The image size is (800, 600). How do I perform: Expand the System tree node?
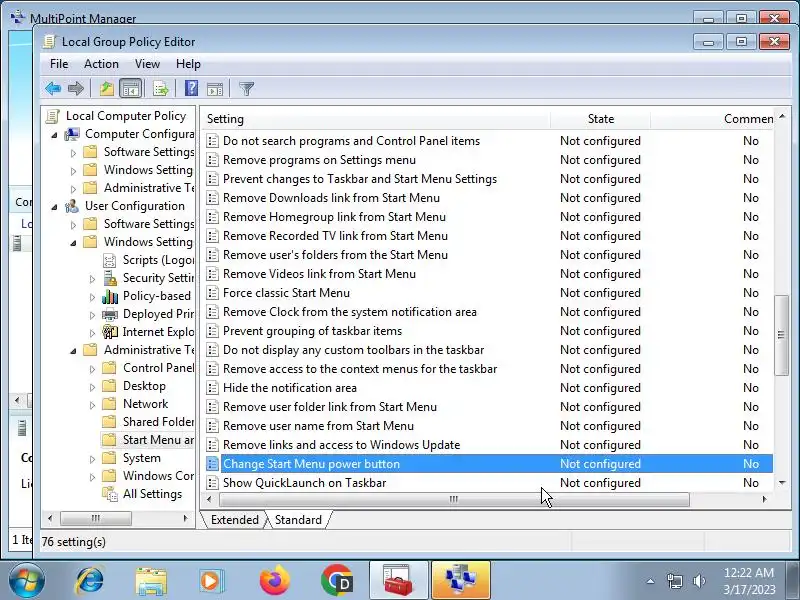pos(92,459)
